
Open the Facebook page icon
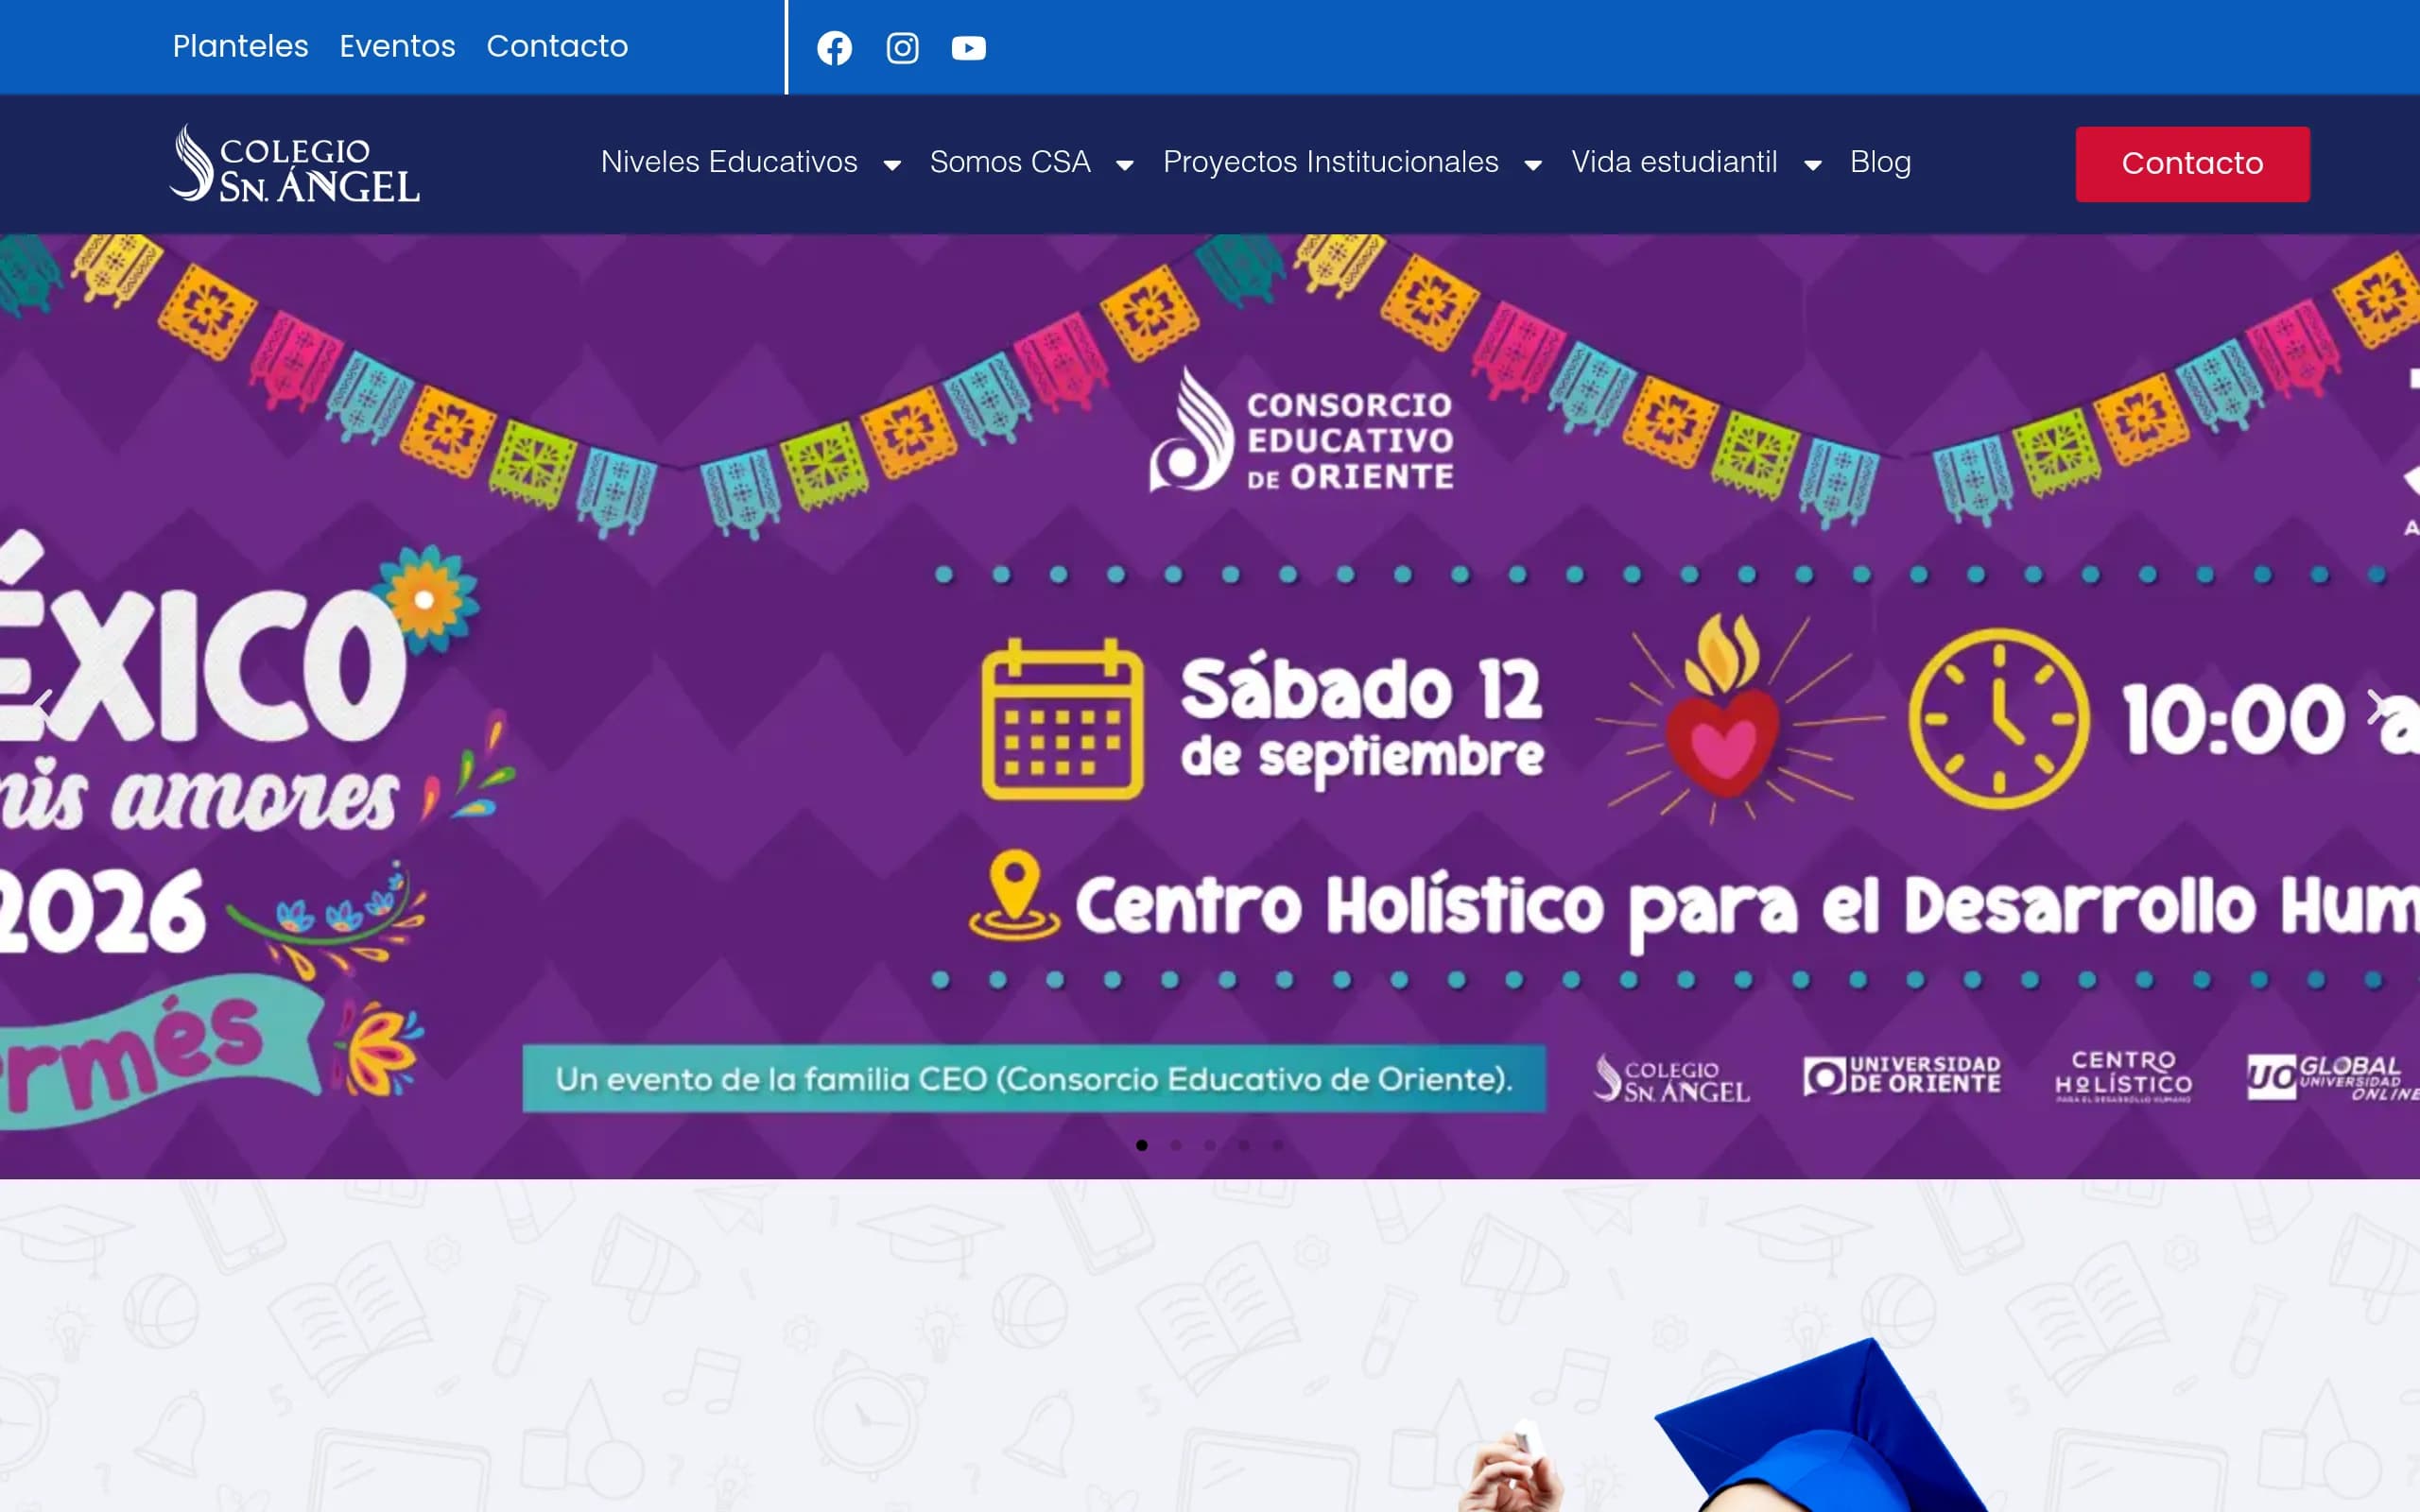(x=834, y=48)
